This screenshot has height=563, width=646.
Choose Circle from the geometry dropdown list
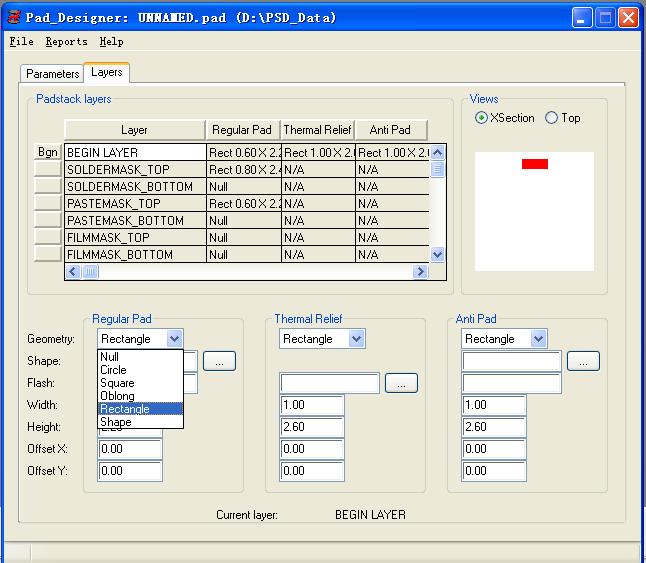point(114,370)
